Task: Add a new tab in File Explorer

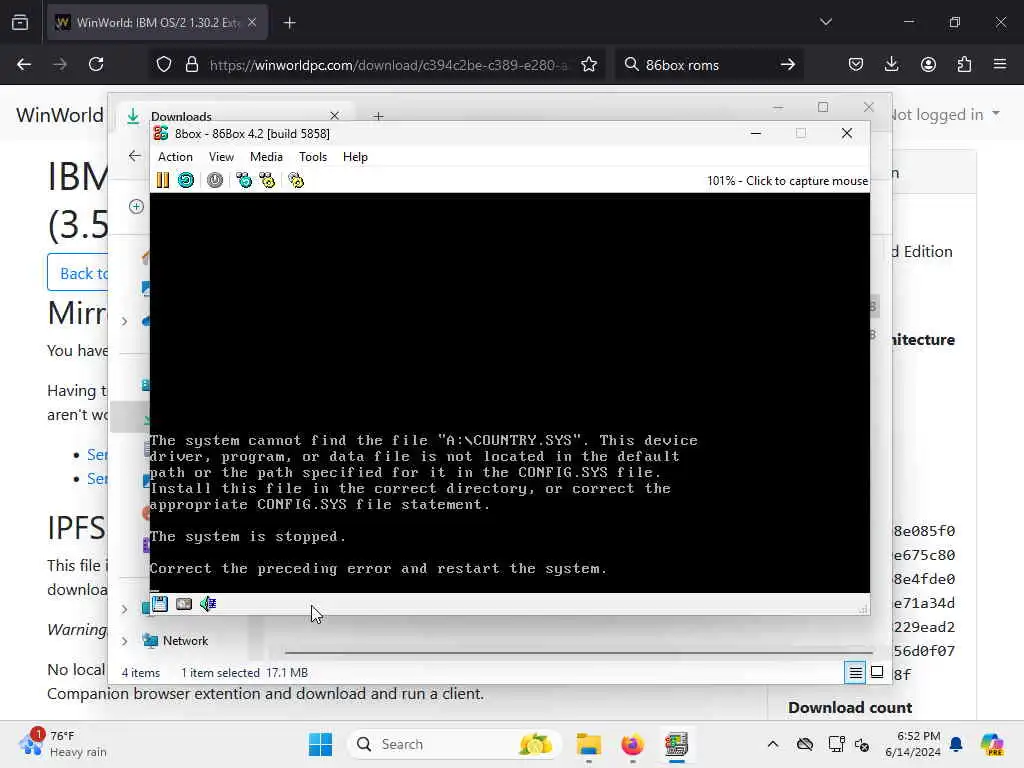Action: (x=378, y=116)
